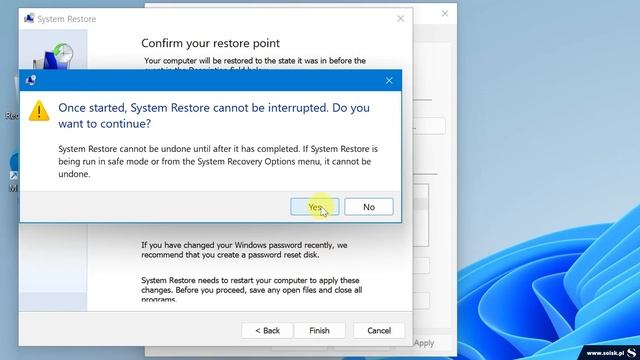Viewport: 640px width, 360px height.
Task: Cancel the System Restore wizard
Action: (x=379, y=331)
